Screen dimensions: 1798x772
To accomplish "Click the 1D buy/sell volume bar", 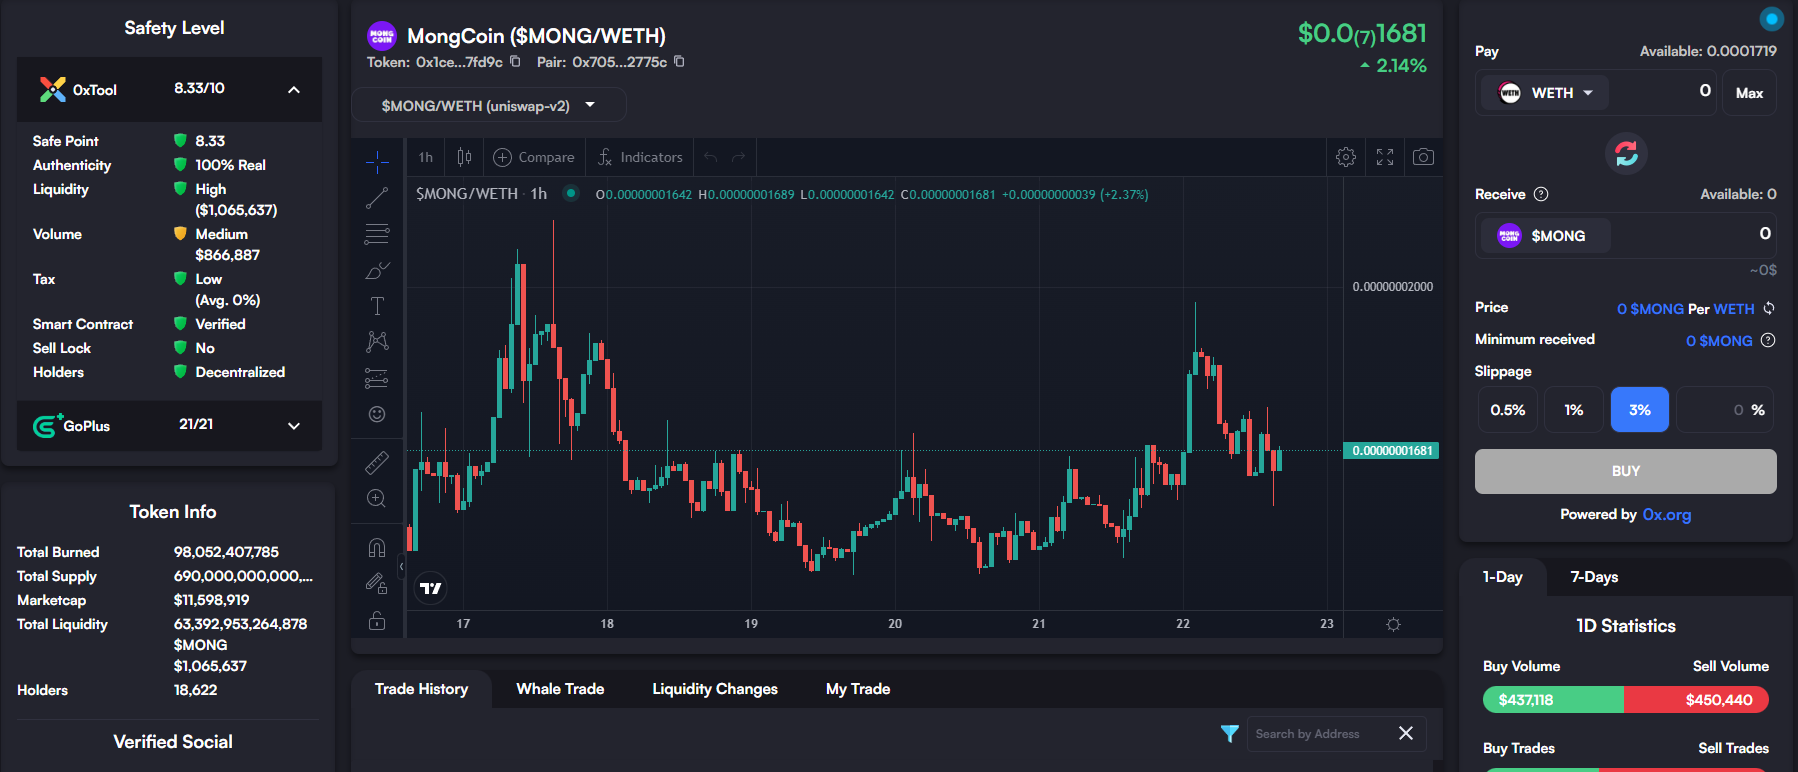I will tap(1626, 700).
